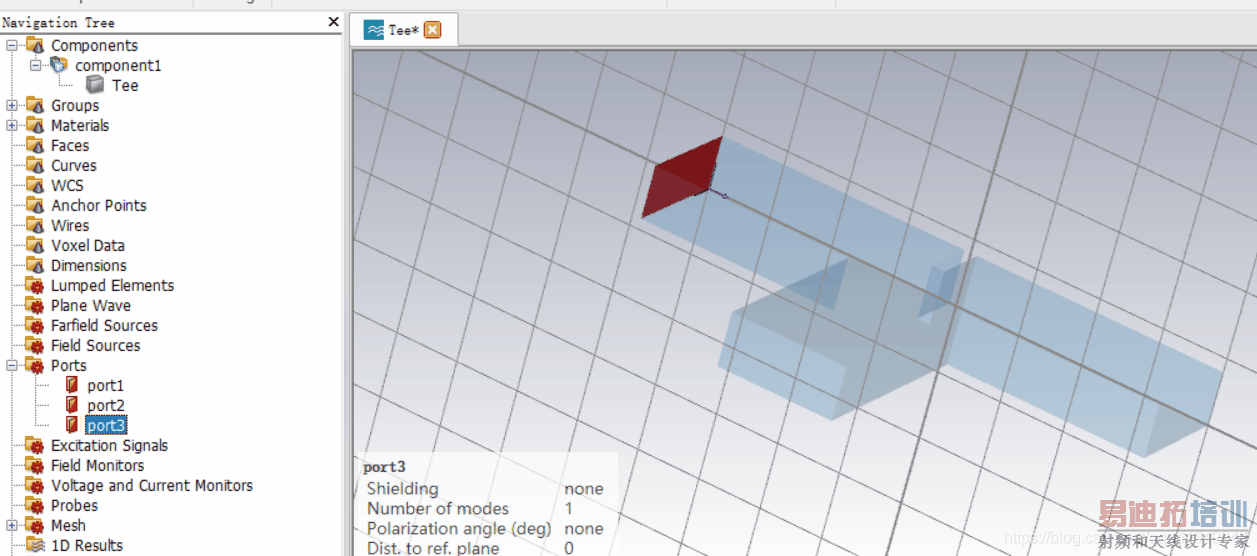Click the Components folder icon
Screen dimensions: 1257x556
tap(35, 45)
